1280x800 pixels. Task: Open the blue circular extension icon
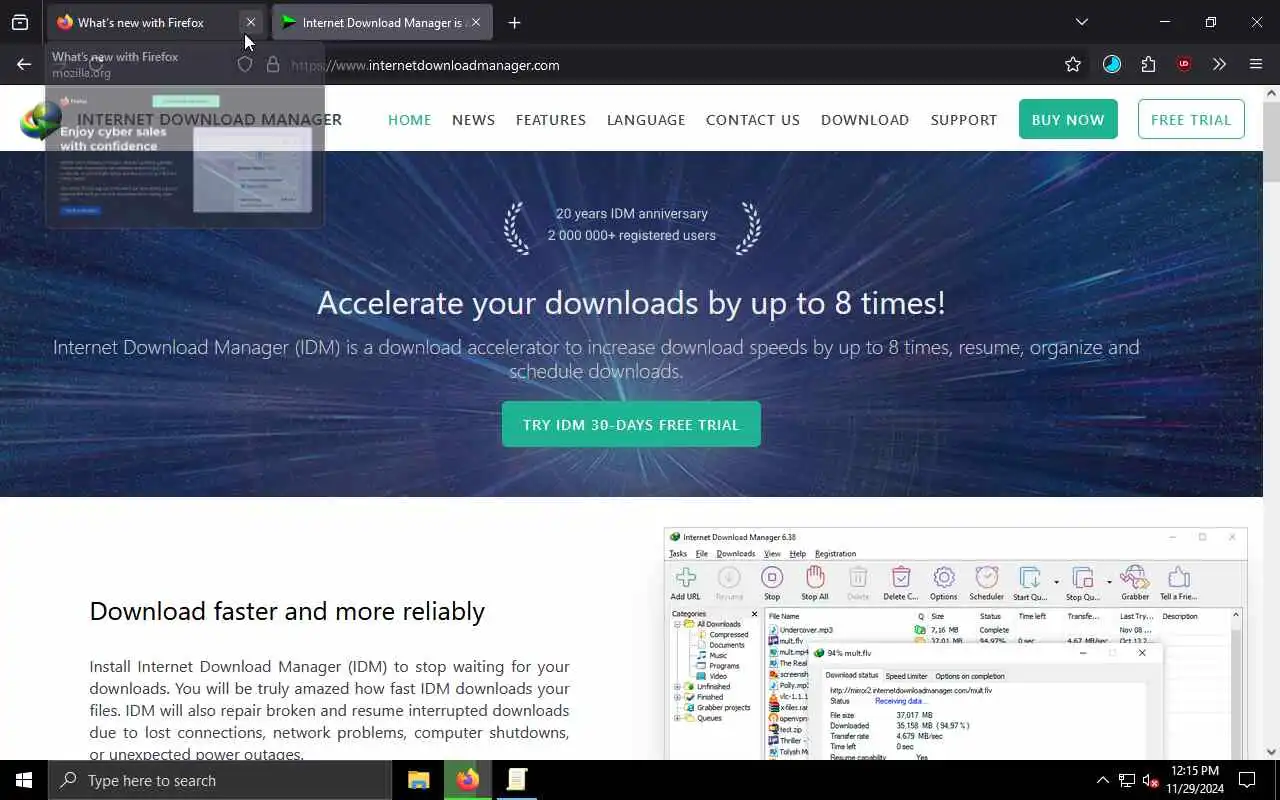click(1112, 65)
